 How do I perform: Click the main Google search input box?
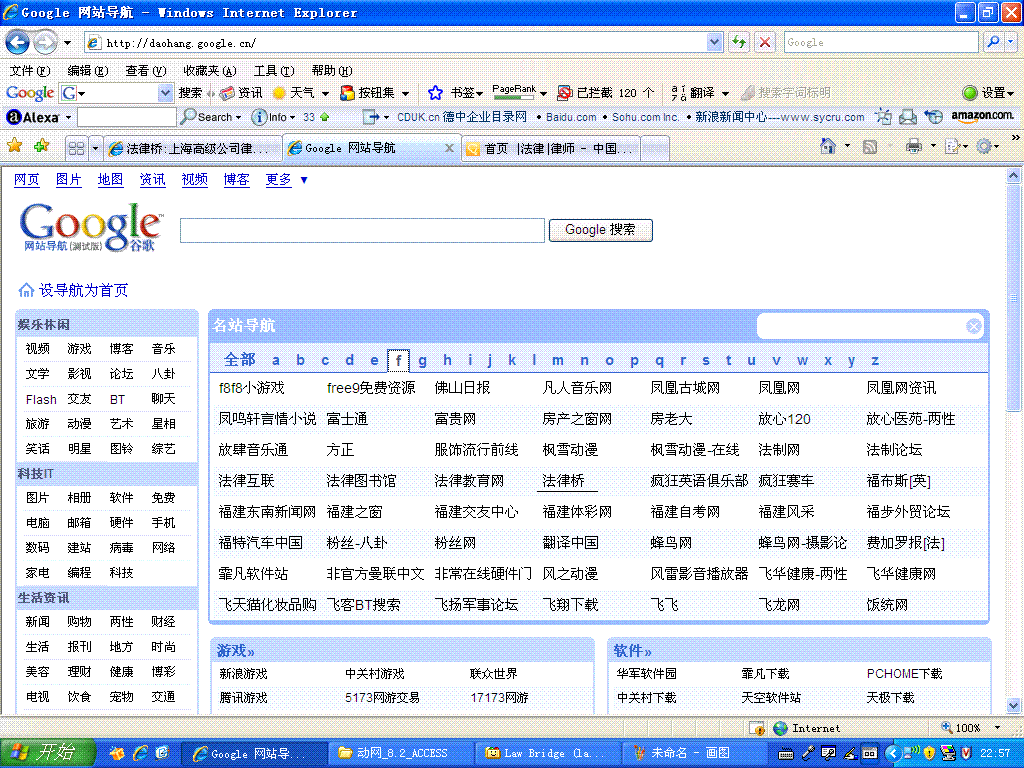[x=362, y=230]
